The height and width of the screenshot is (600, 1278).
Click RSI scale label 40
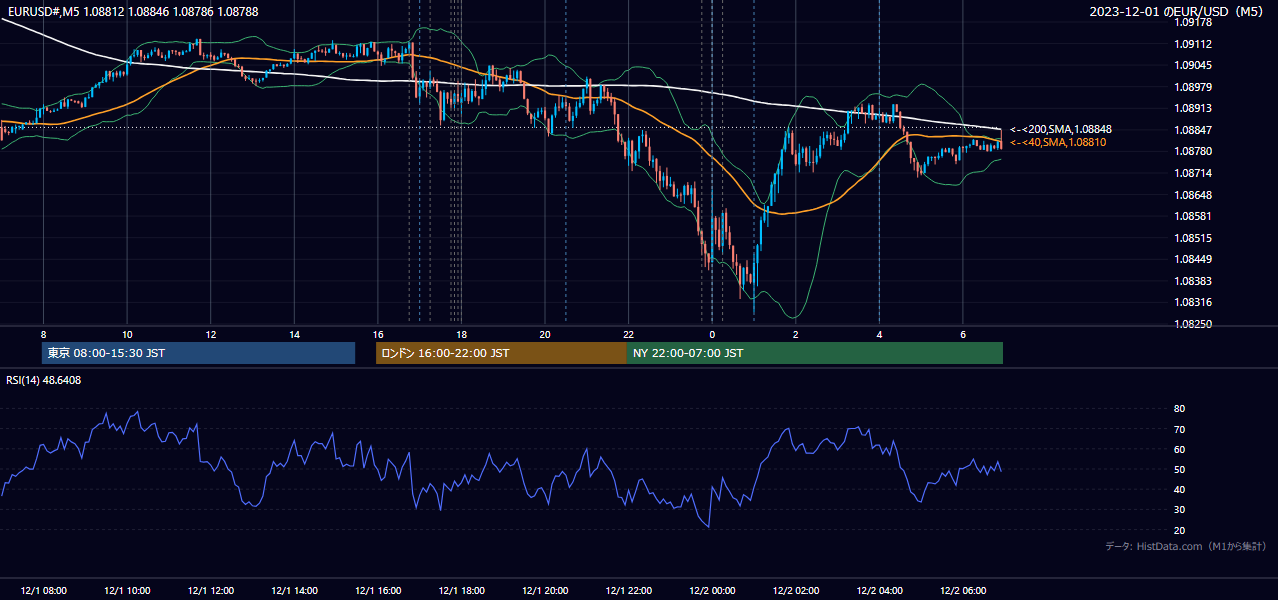coord(1179,489)
